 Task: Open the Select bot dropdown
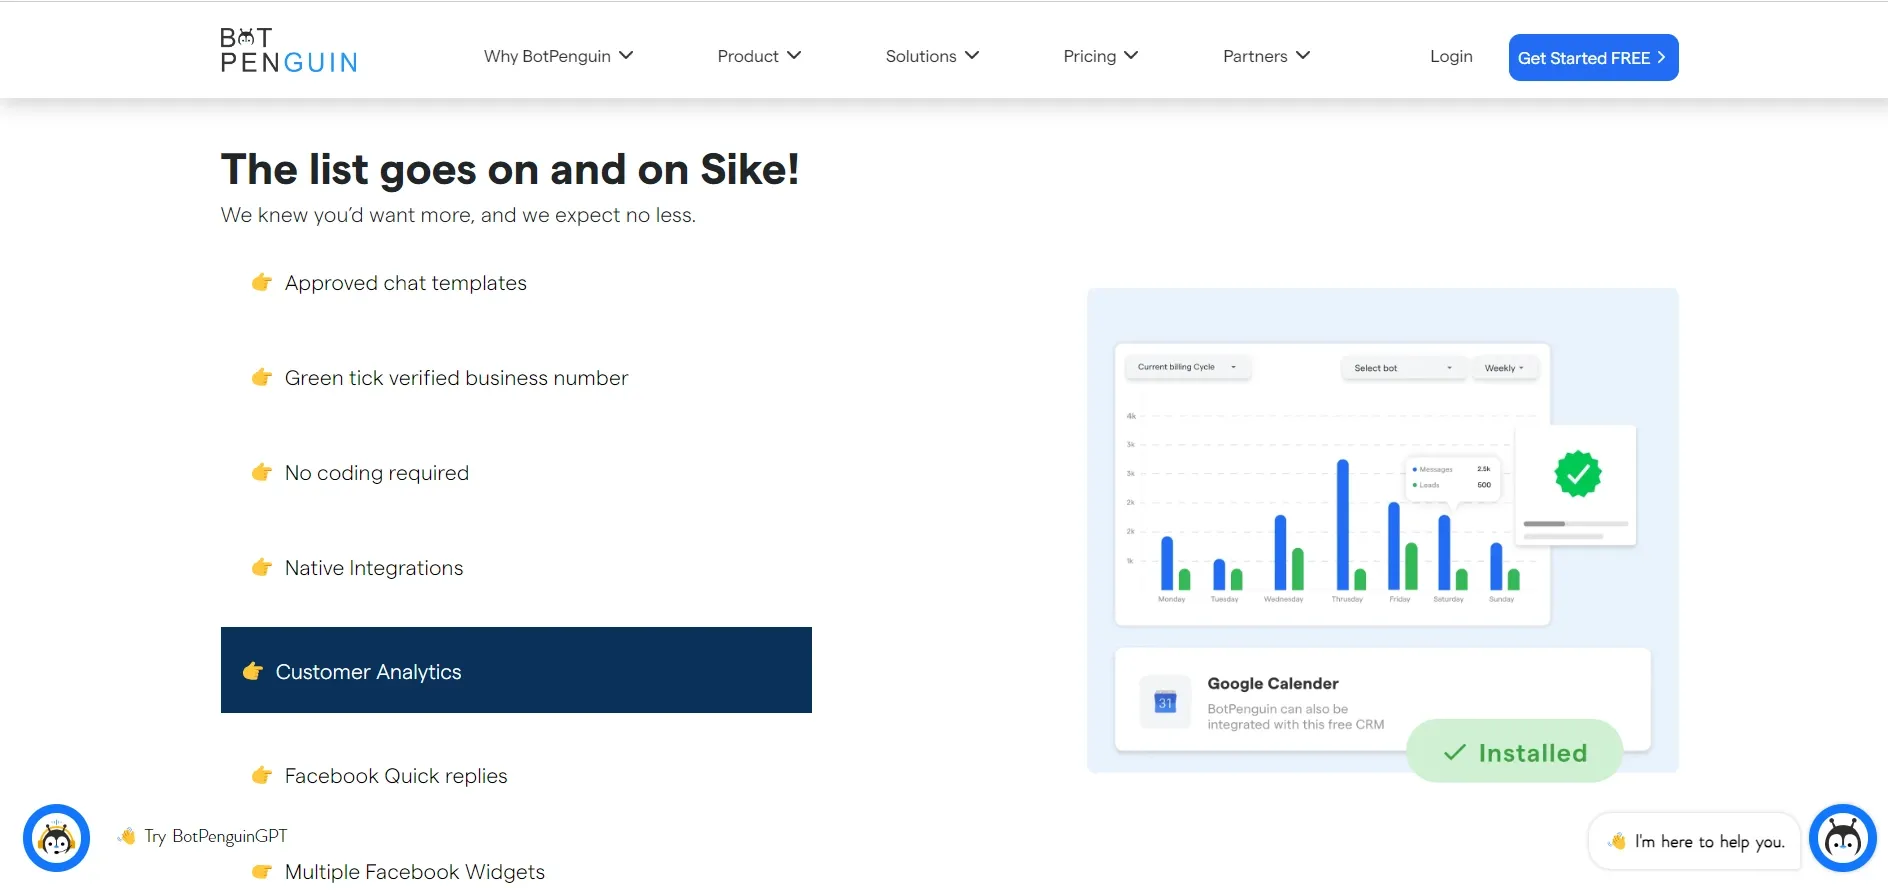[1403, 368]
